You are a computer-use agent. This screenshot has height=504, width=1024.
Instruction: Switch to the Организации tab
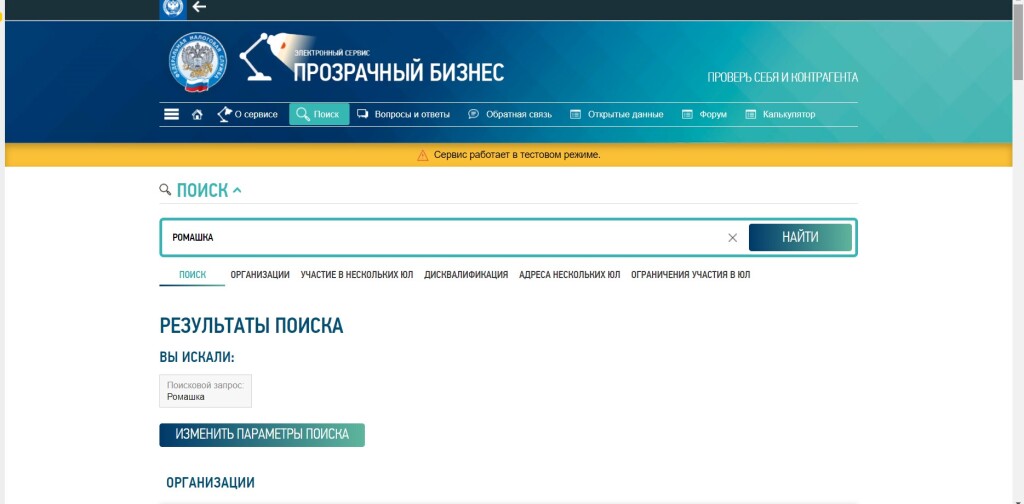pyautogui.click(x=260, y=275)
